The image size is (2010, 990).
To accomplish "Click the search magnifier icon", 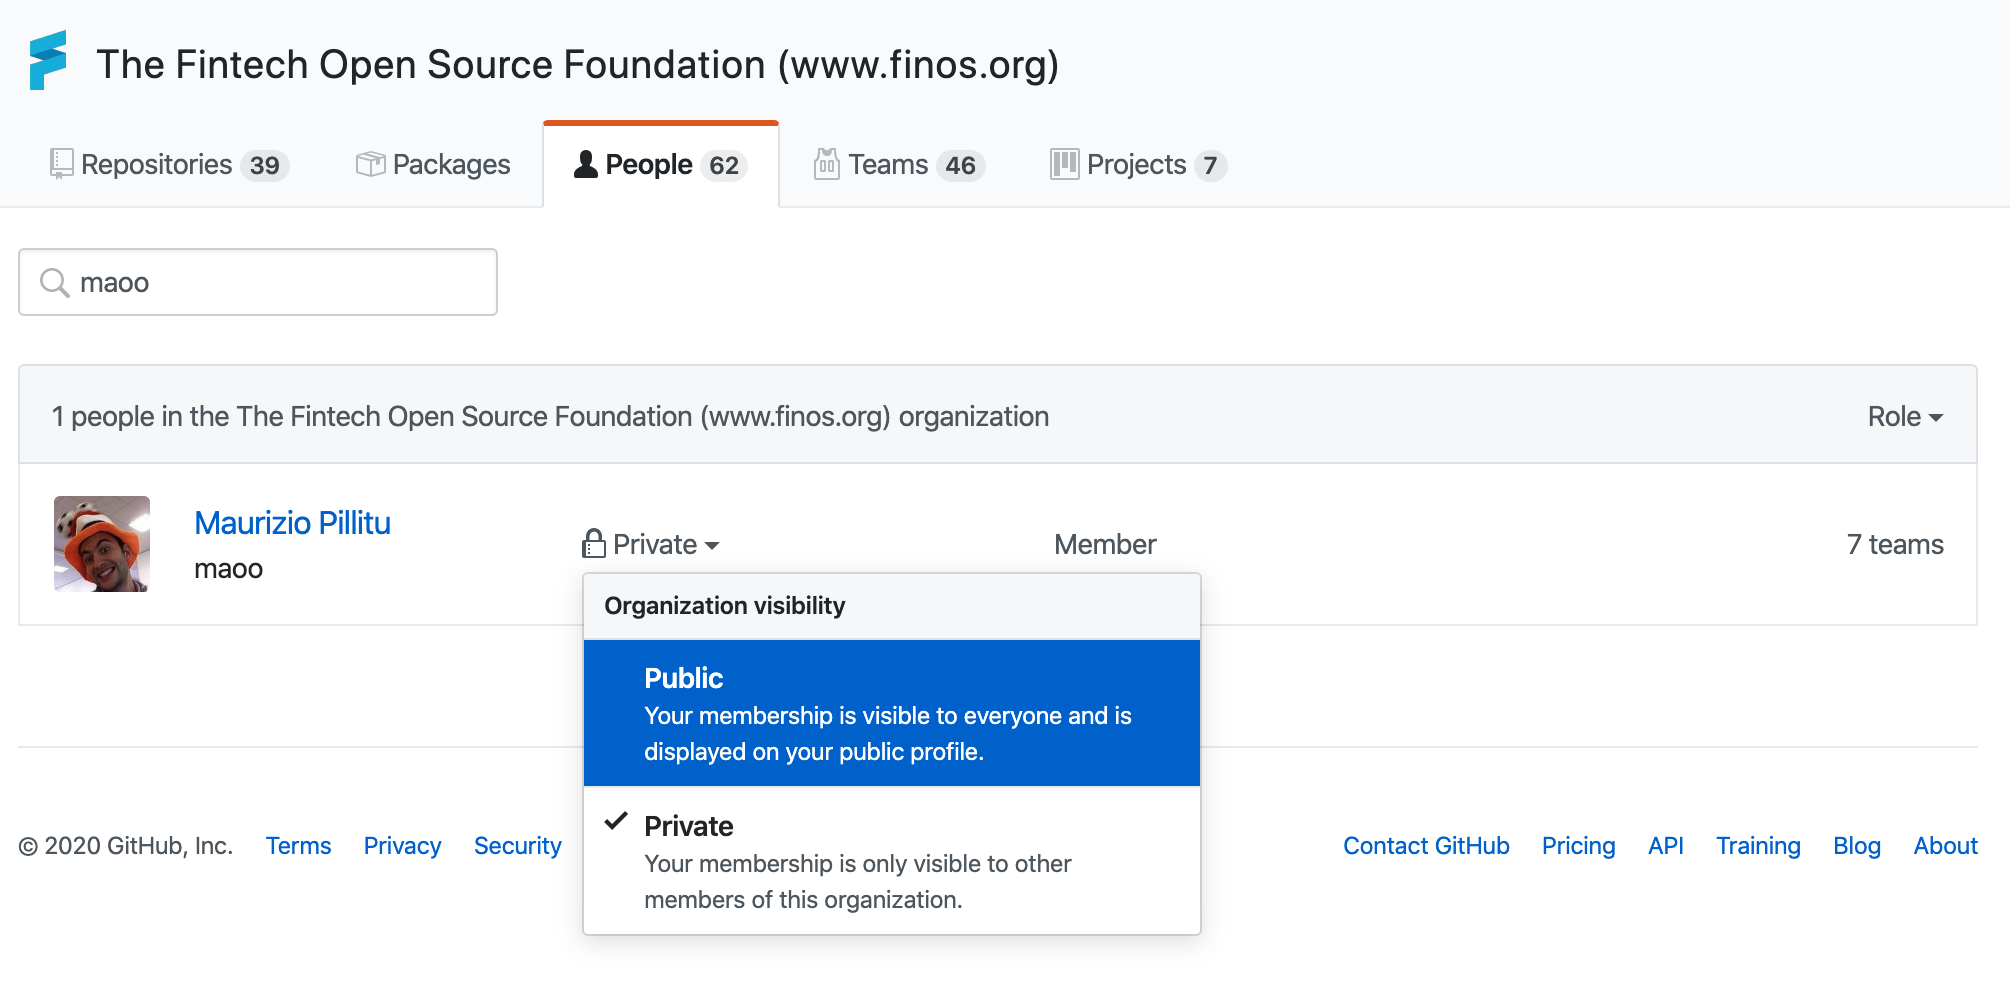I will click(54, 283).
